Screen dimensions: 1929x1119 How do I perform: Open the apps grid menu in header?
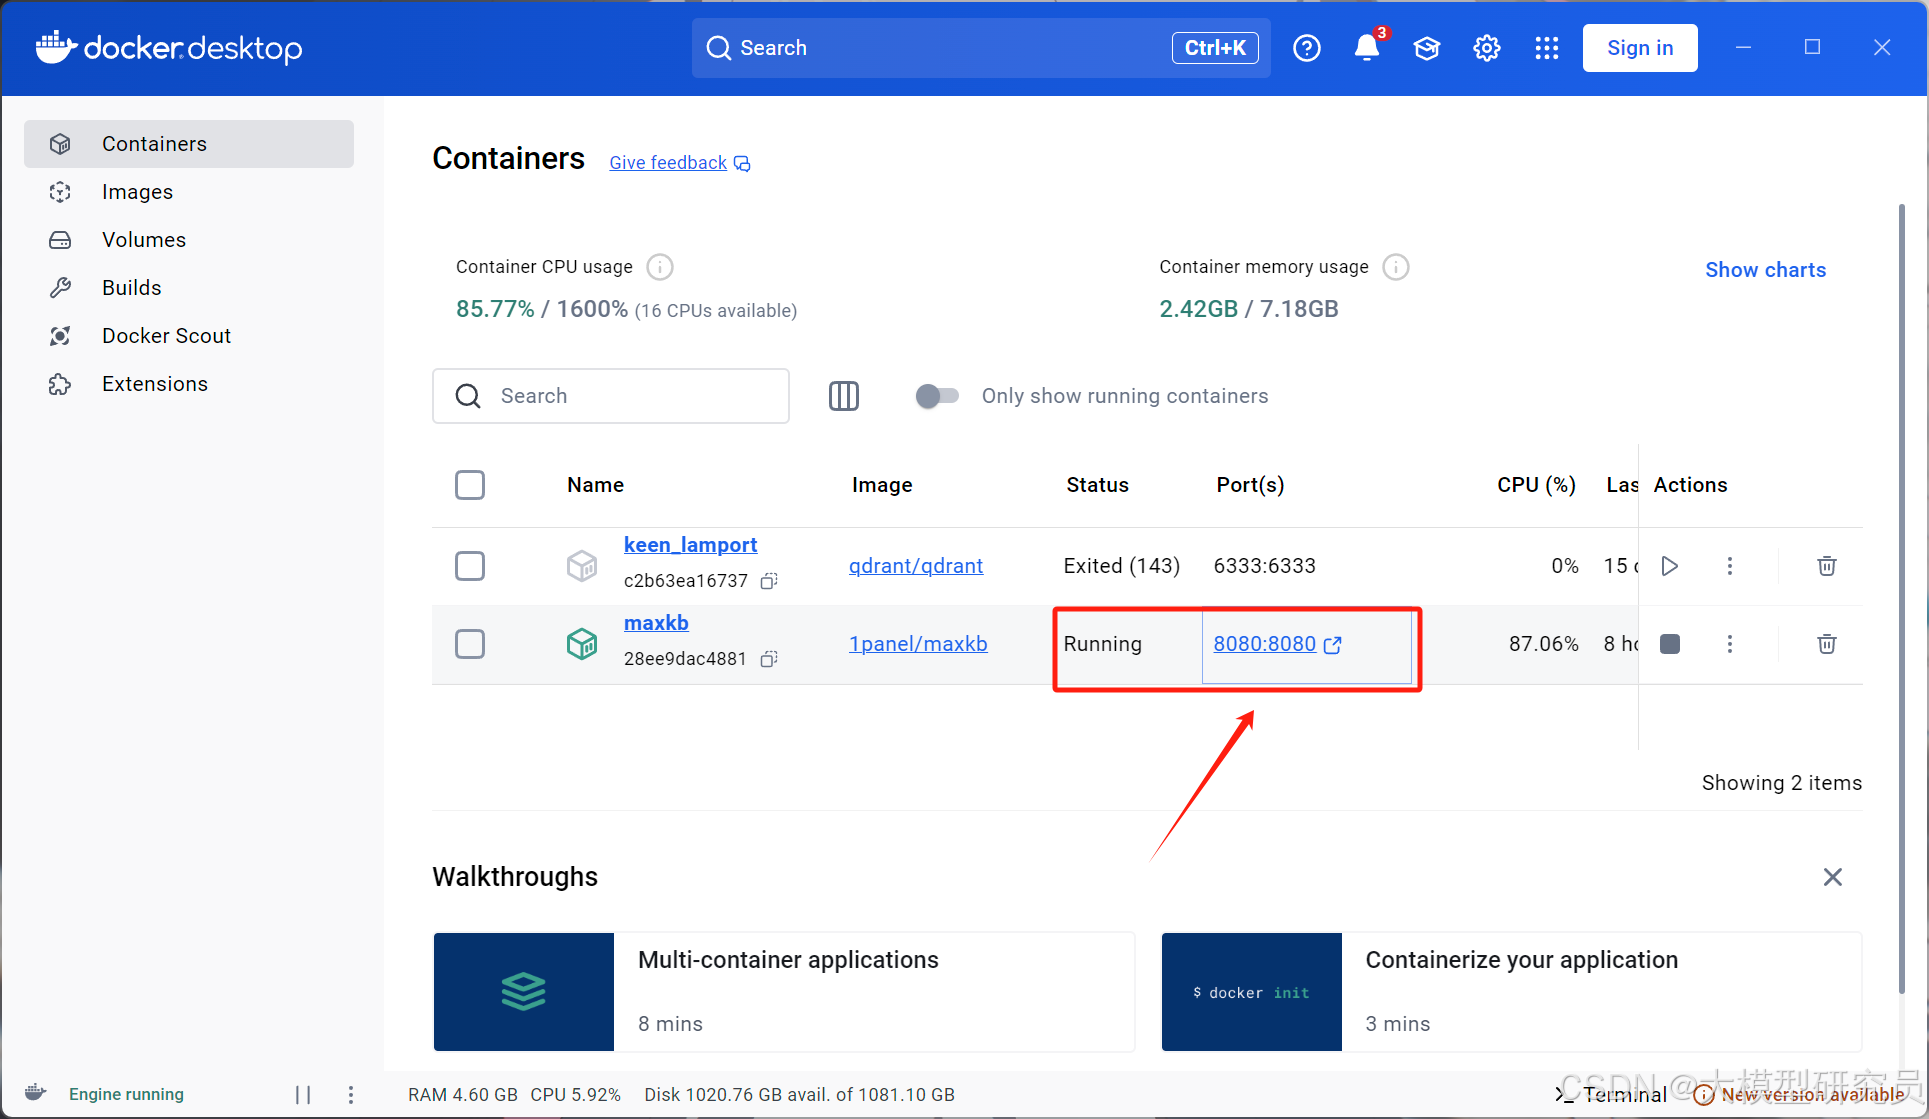click(x=1546, y=48)
